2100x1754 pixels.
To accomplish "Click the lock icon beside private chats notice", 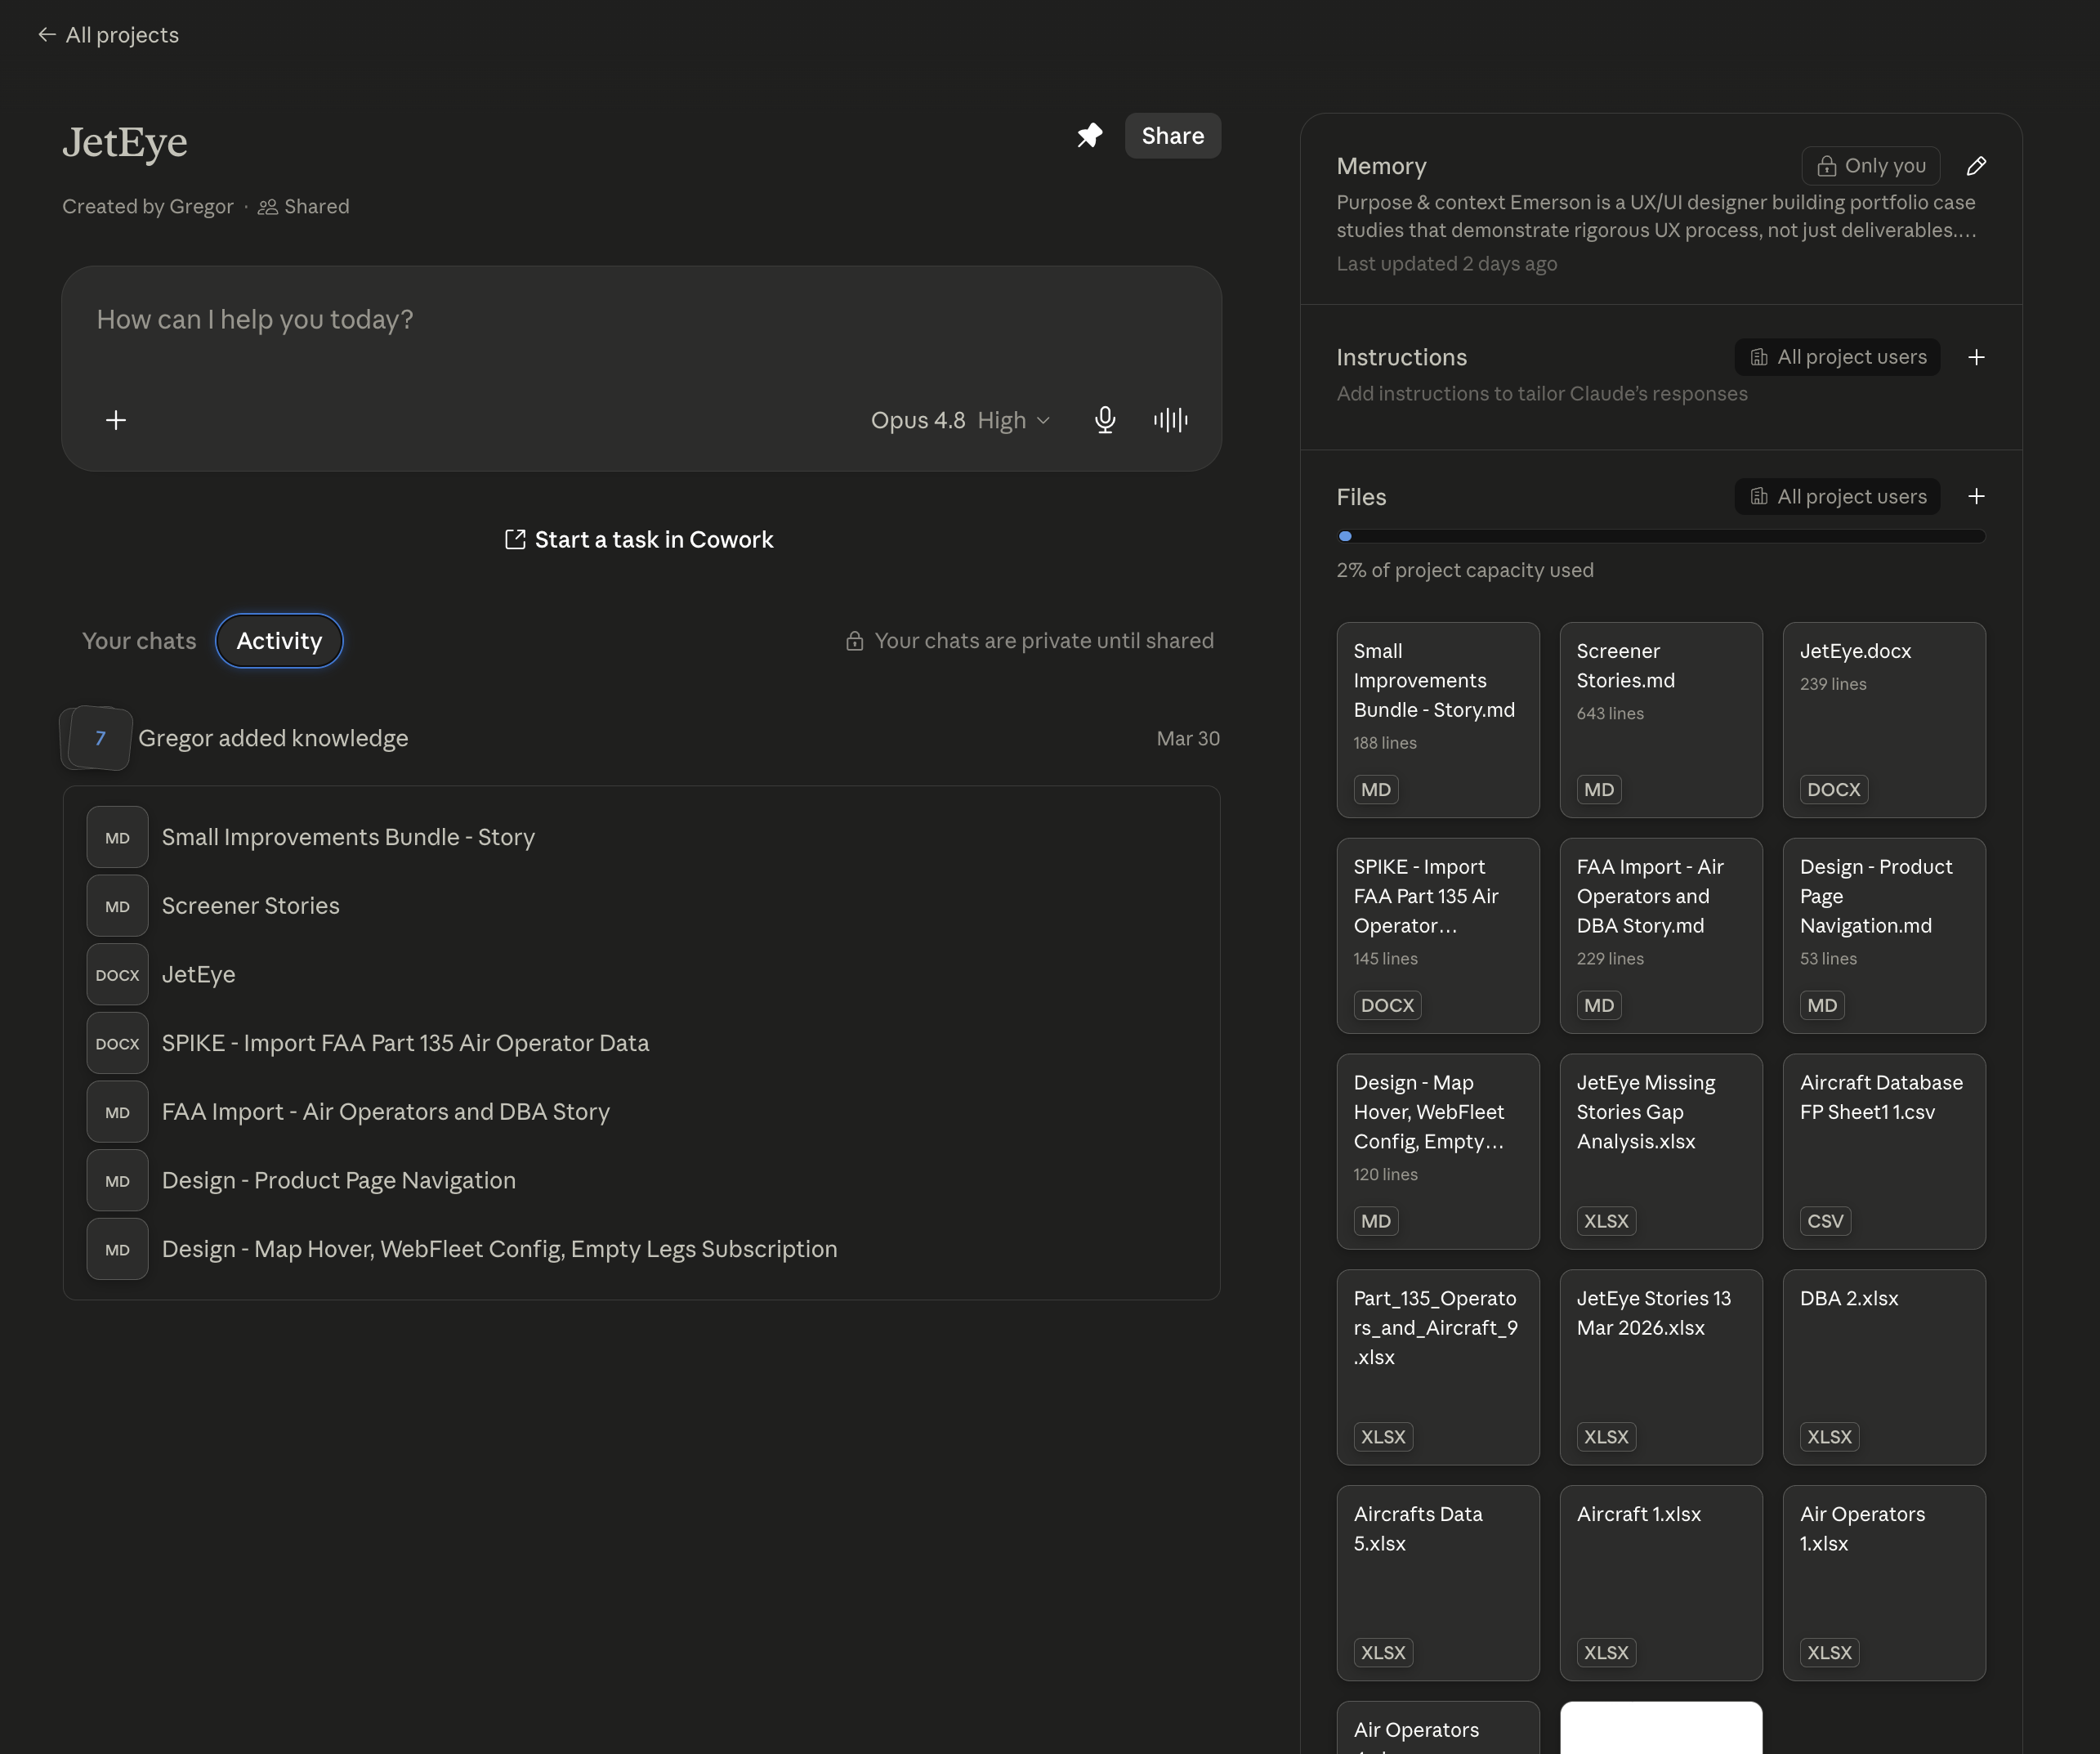I will (x=854, y=641).
